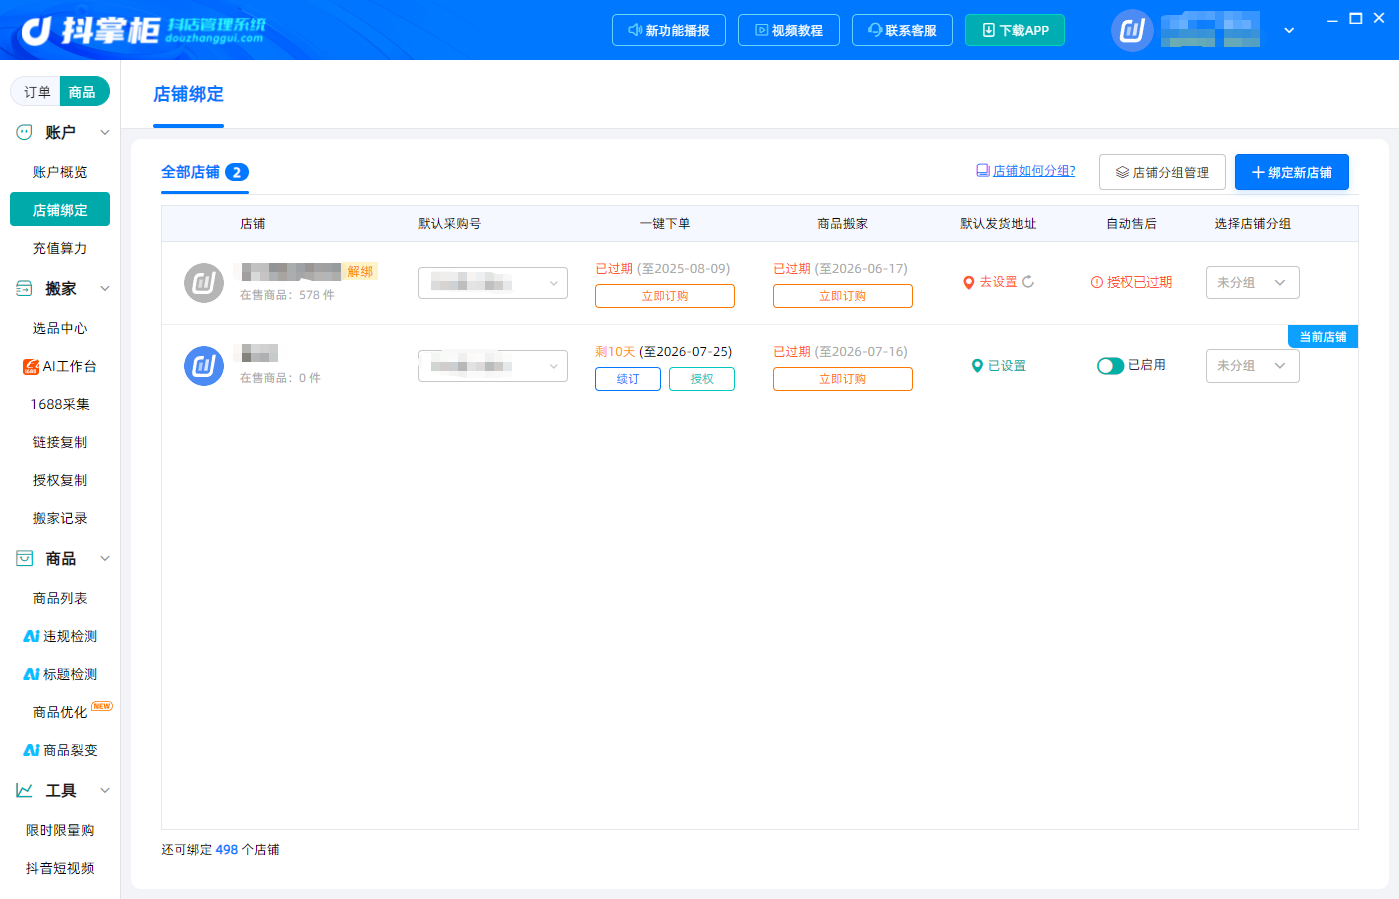
Task: Open the first store's 未分组 dropdown
Action: pyautogui.click(x=1252, y=283)
